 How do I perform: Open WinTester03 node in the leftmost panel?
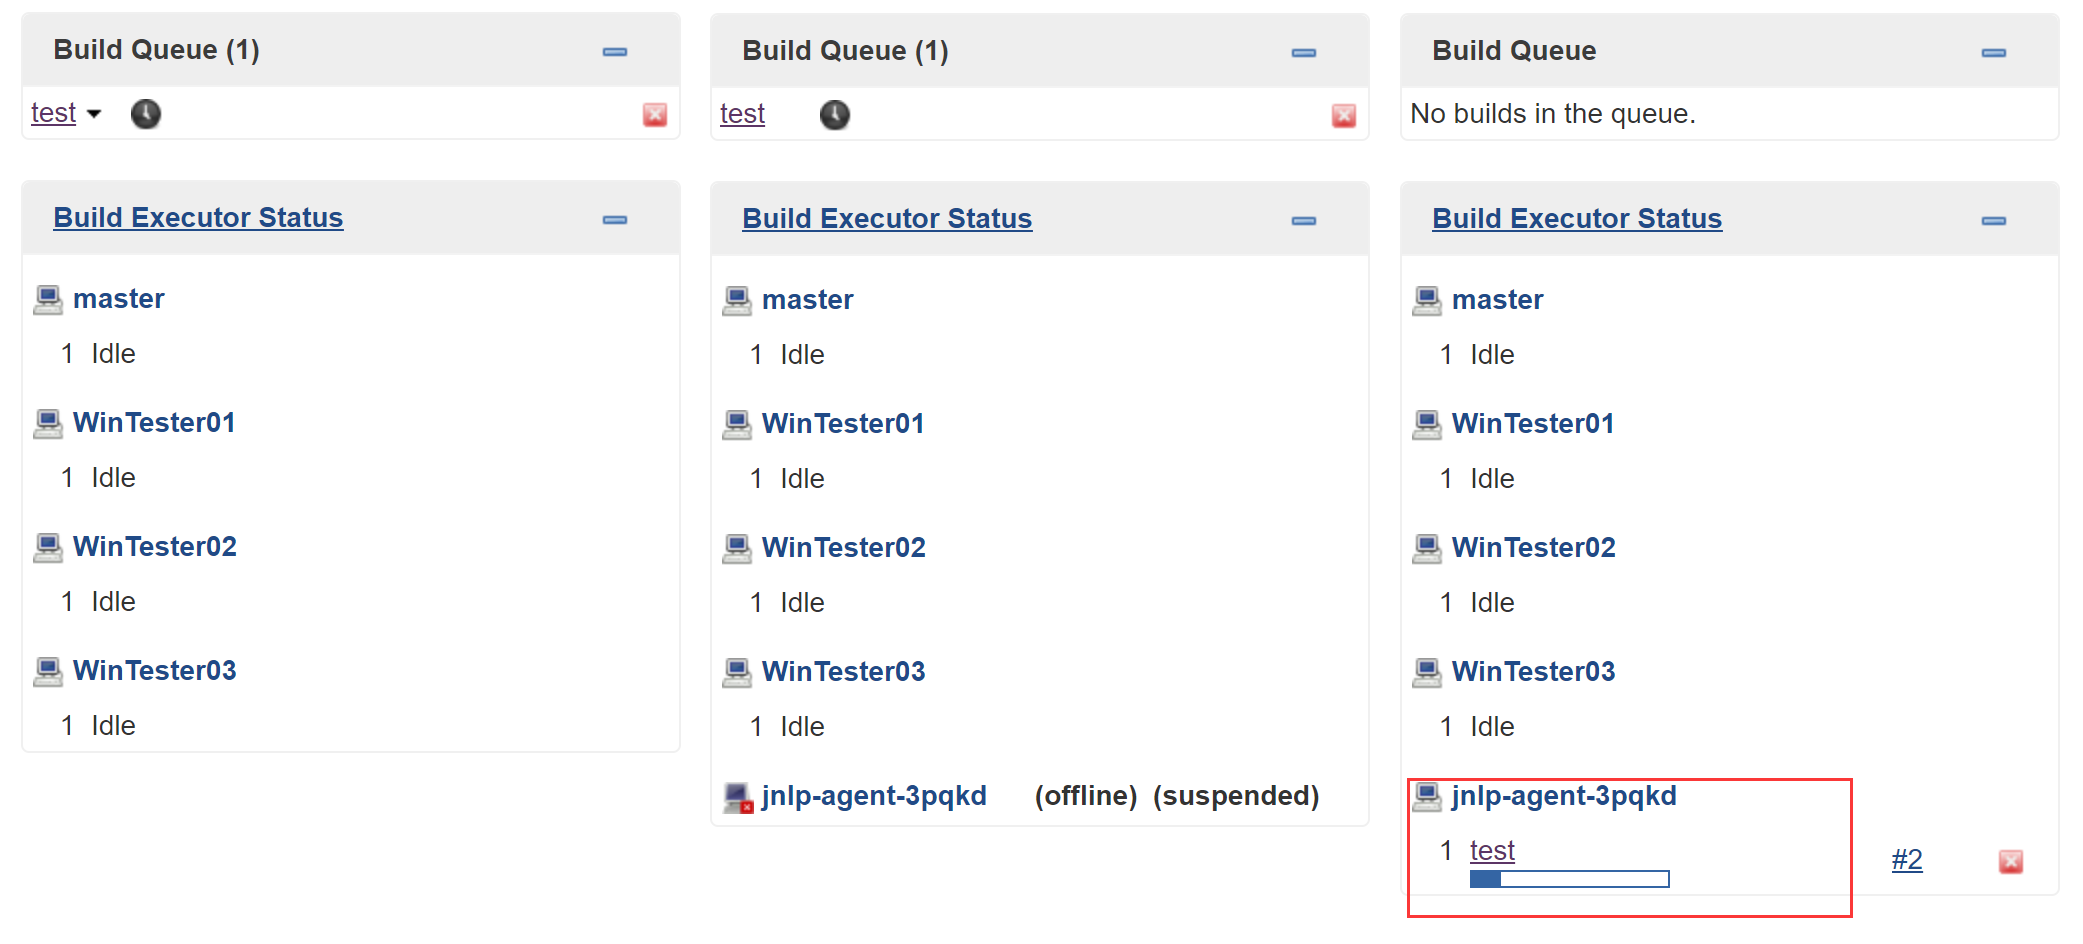click(x=155, y=671)
